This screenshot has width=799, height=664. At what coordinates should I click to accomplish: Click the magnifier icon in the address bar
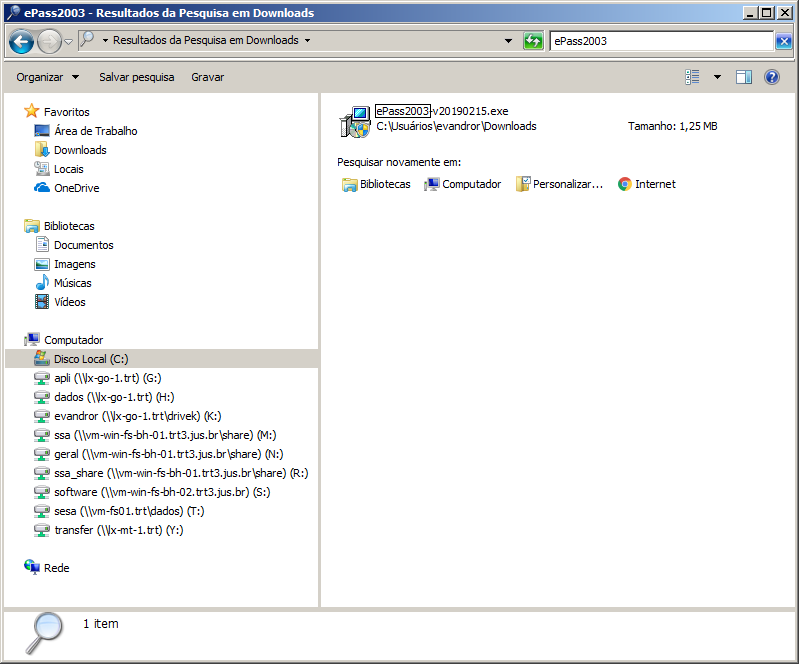pyautogui.click(x=88, y=39)
